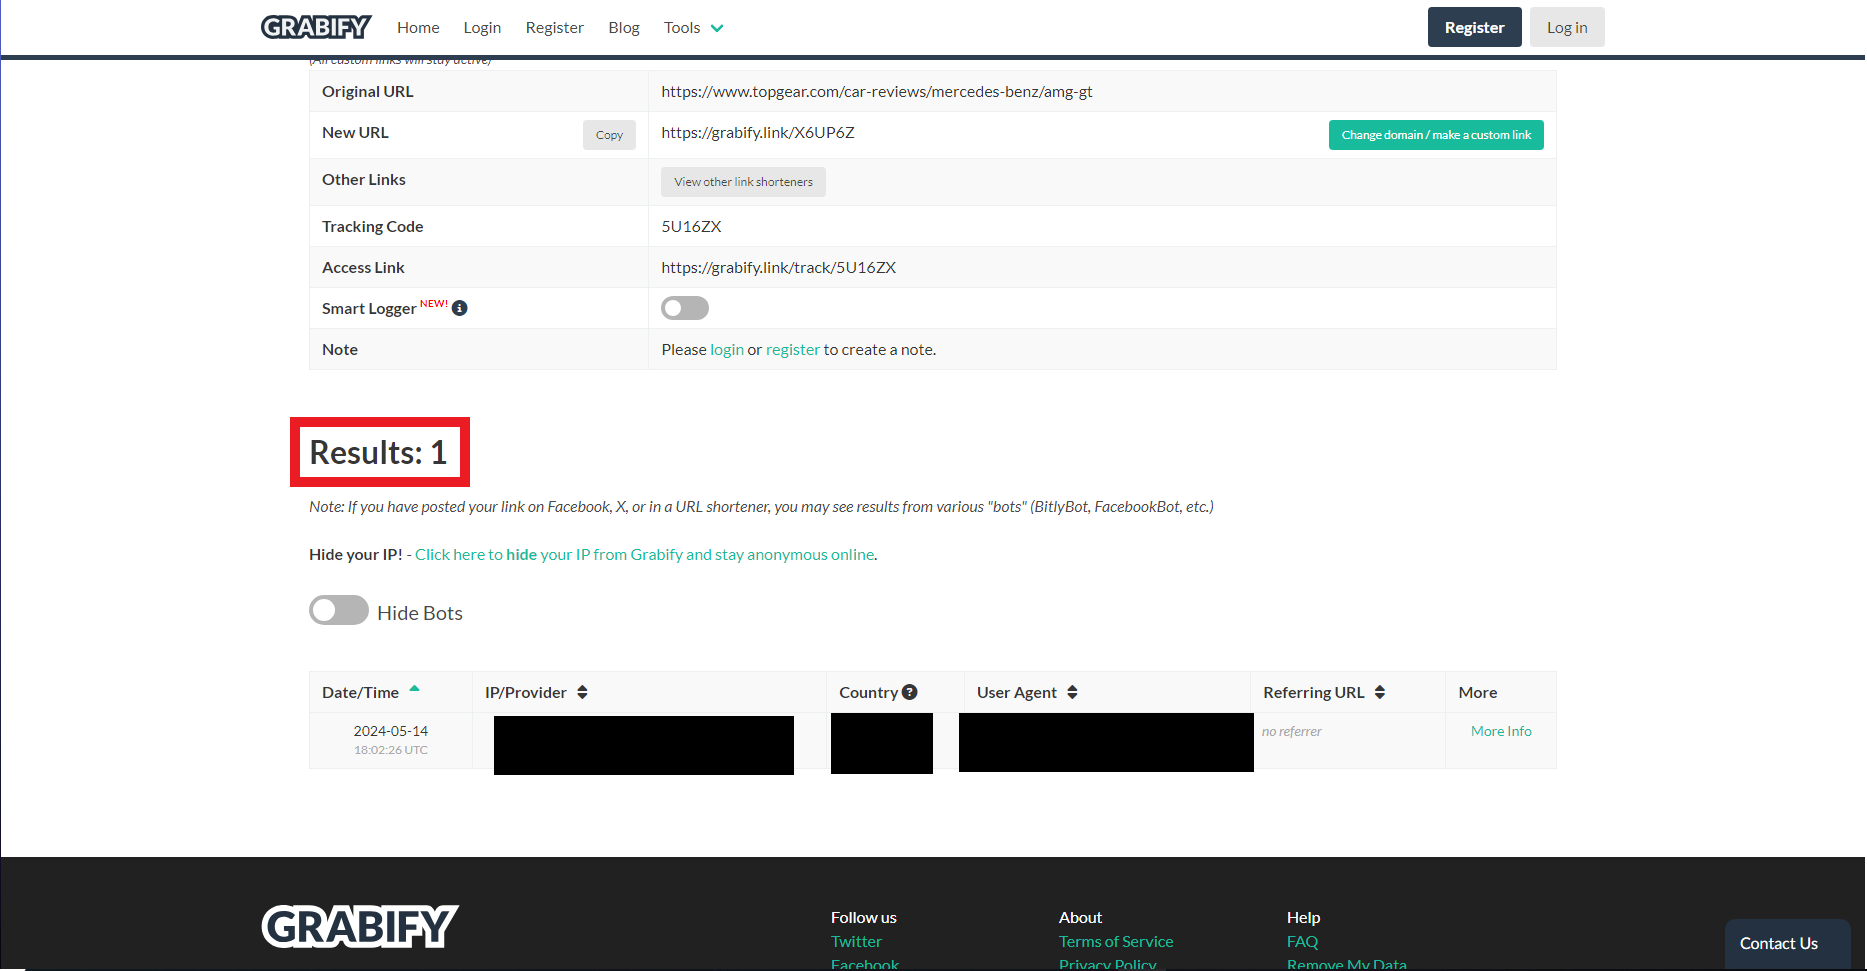
Task: Click the hide your IP anonymous link
Action: [x=645, y=555]
